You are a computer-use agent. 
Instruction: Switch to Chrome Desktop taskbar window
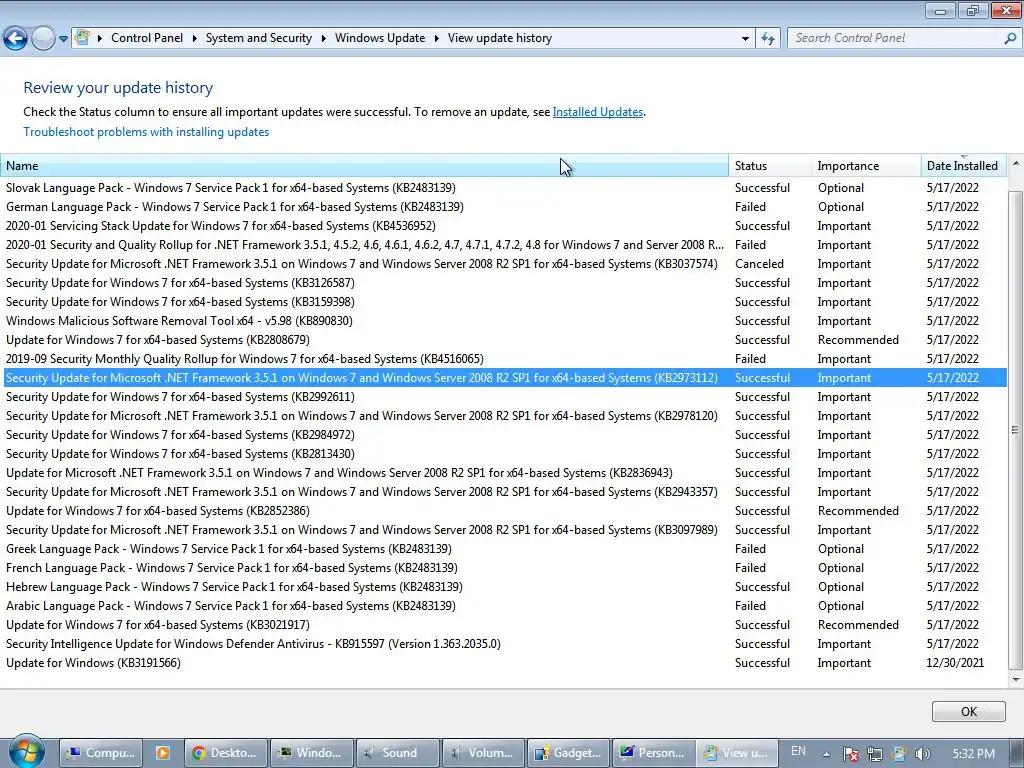tap(226, 753)
